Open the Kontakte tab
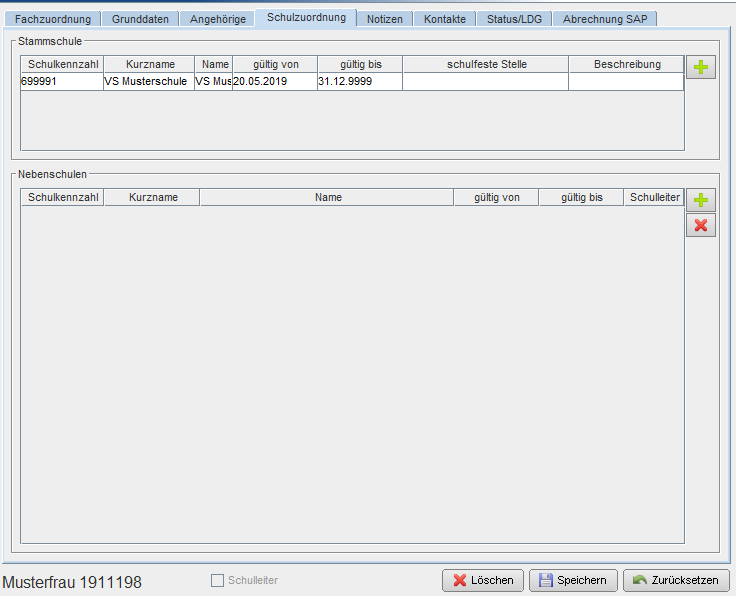 pyautogui.click(x=445, y=19)
